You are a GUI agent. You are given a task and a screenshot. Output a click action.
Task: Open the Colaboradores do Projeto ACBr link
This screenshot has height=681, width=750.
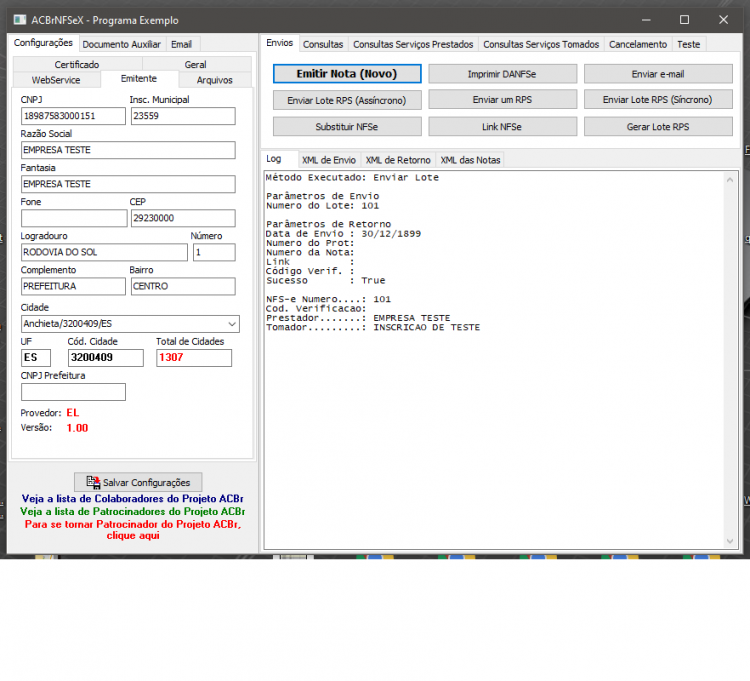tap(132, 498)
